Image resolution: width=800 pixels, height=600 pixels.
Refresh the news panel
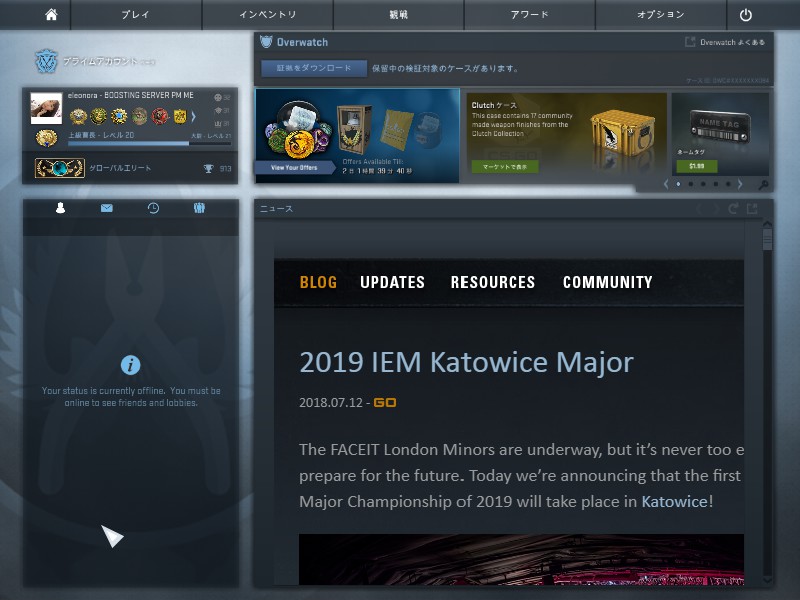click(733, 208)
